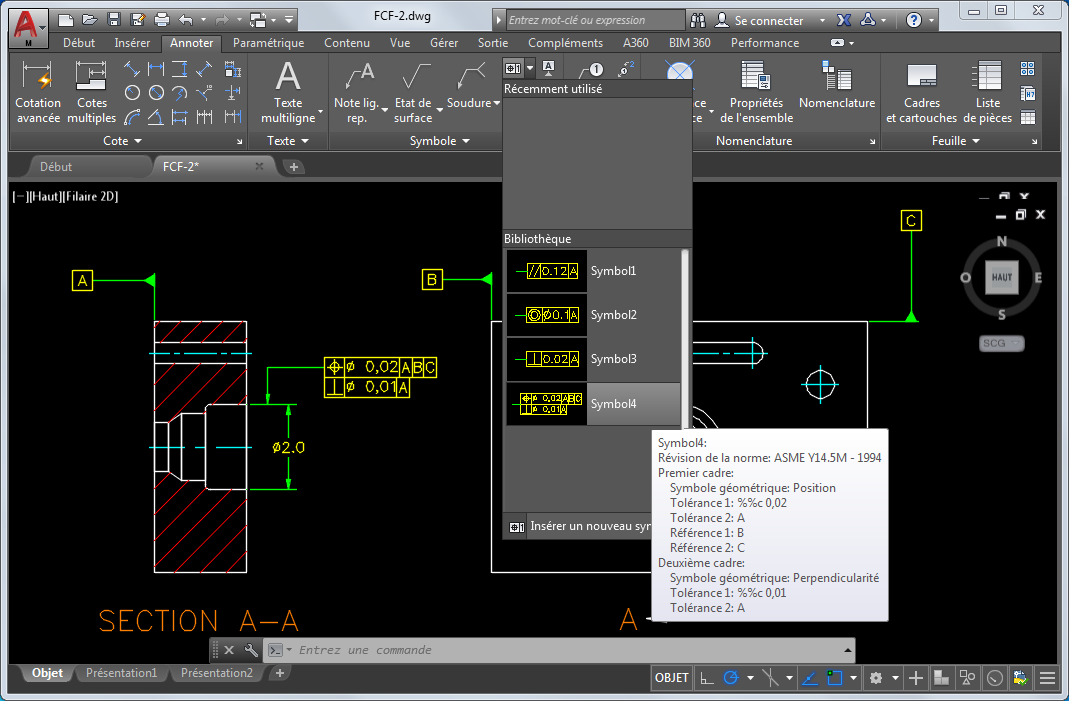Switch to Présentation1 layout tab

121,673
